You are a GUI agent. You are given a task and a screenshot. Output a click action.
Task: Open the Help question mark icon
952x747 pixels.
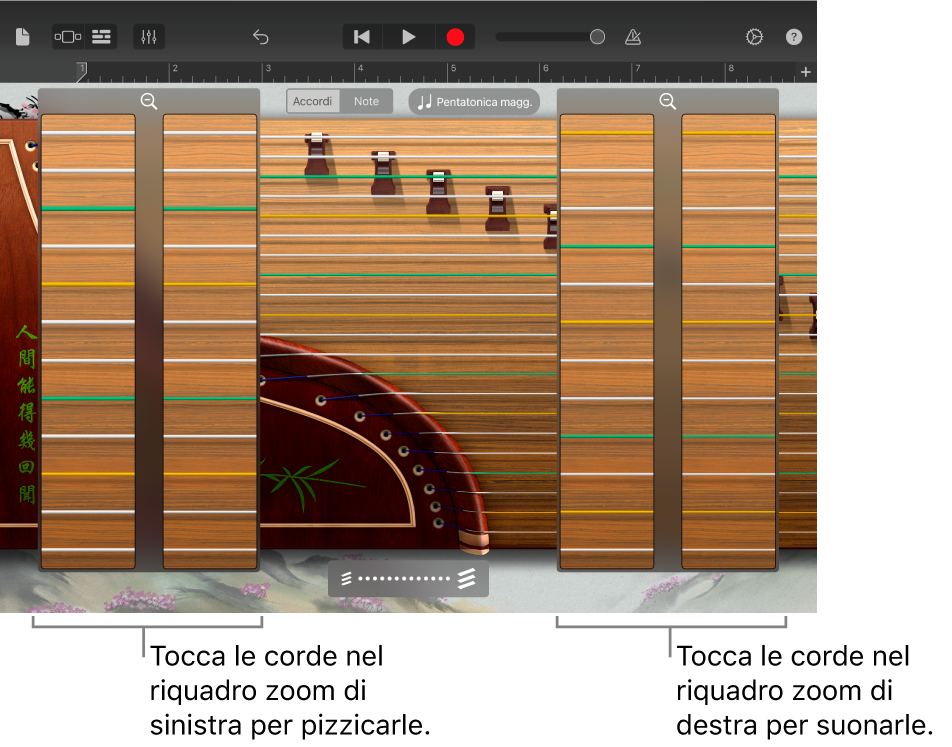coord(793,36)
